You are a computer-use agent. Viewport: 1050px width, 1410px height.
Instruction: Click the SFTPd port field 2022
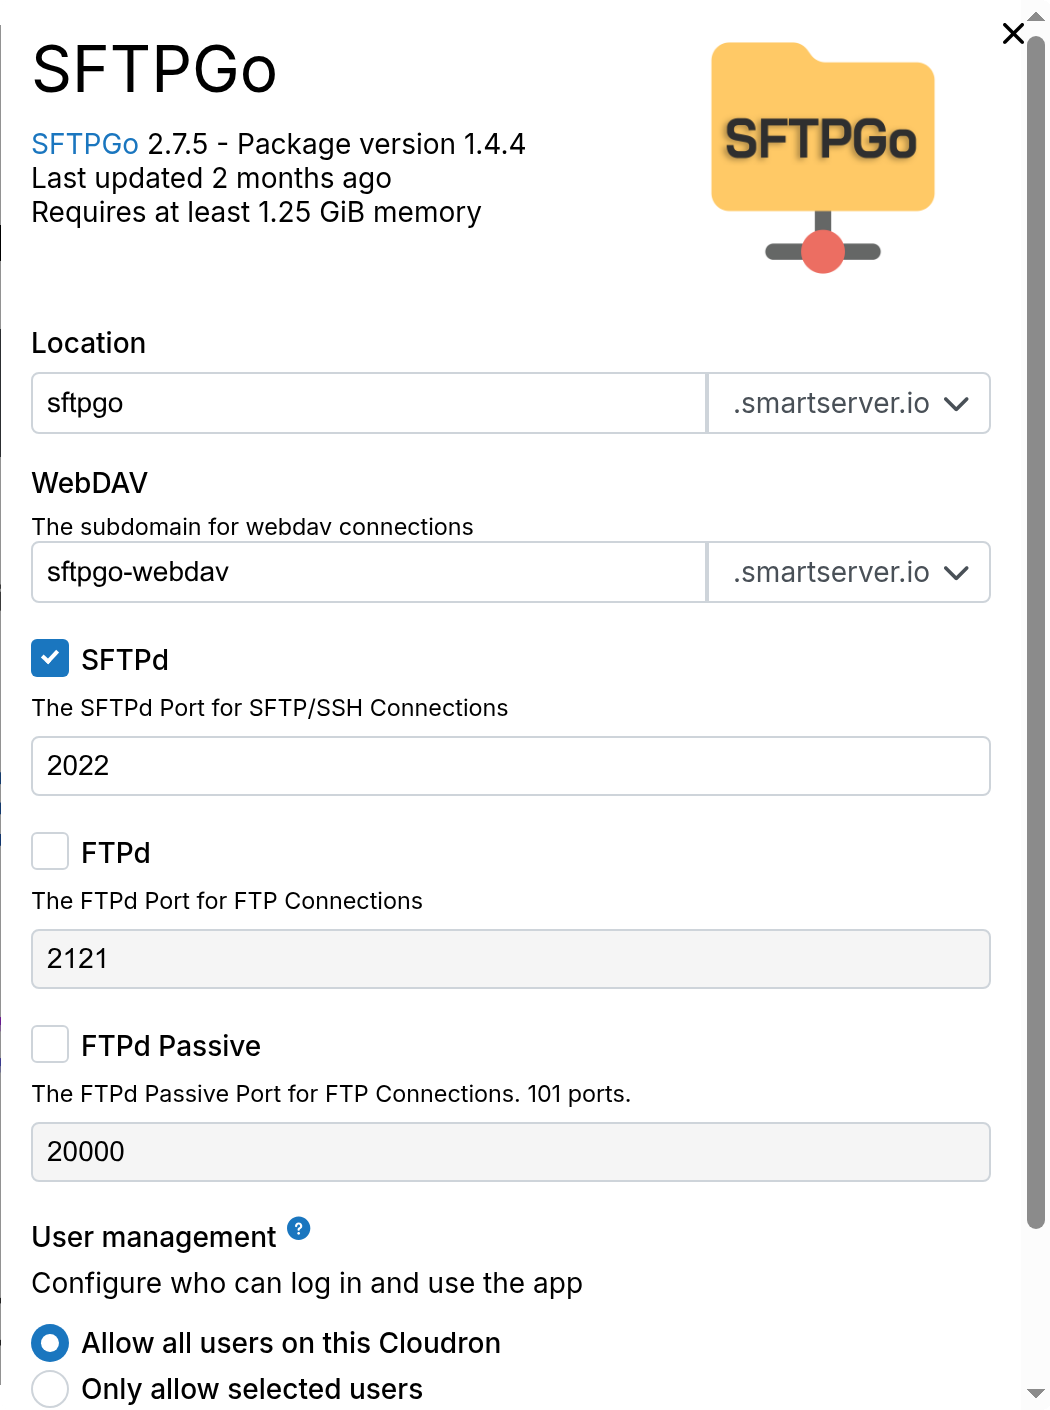[x=511, y=766]
